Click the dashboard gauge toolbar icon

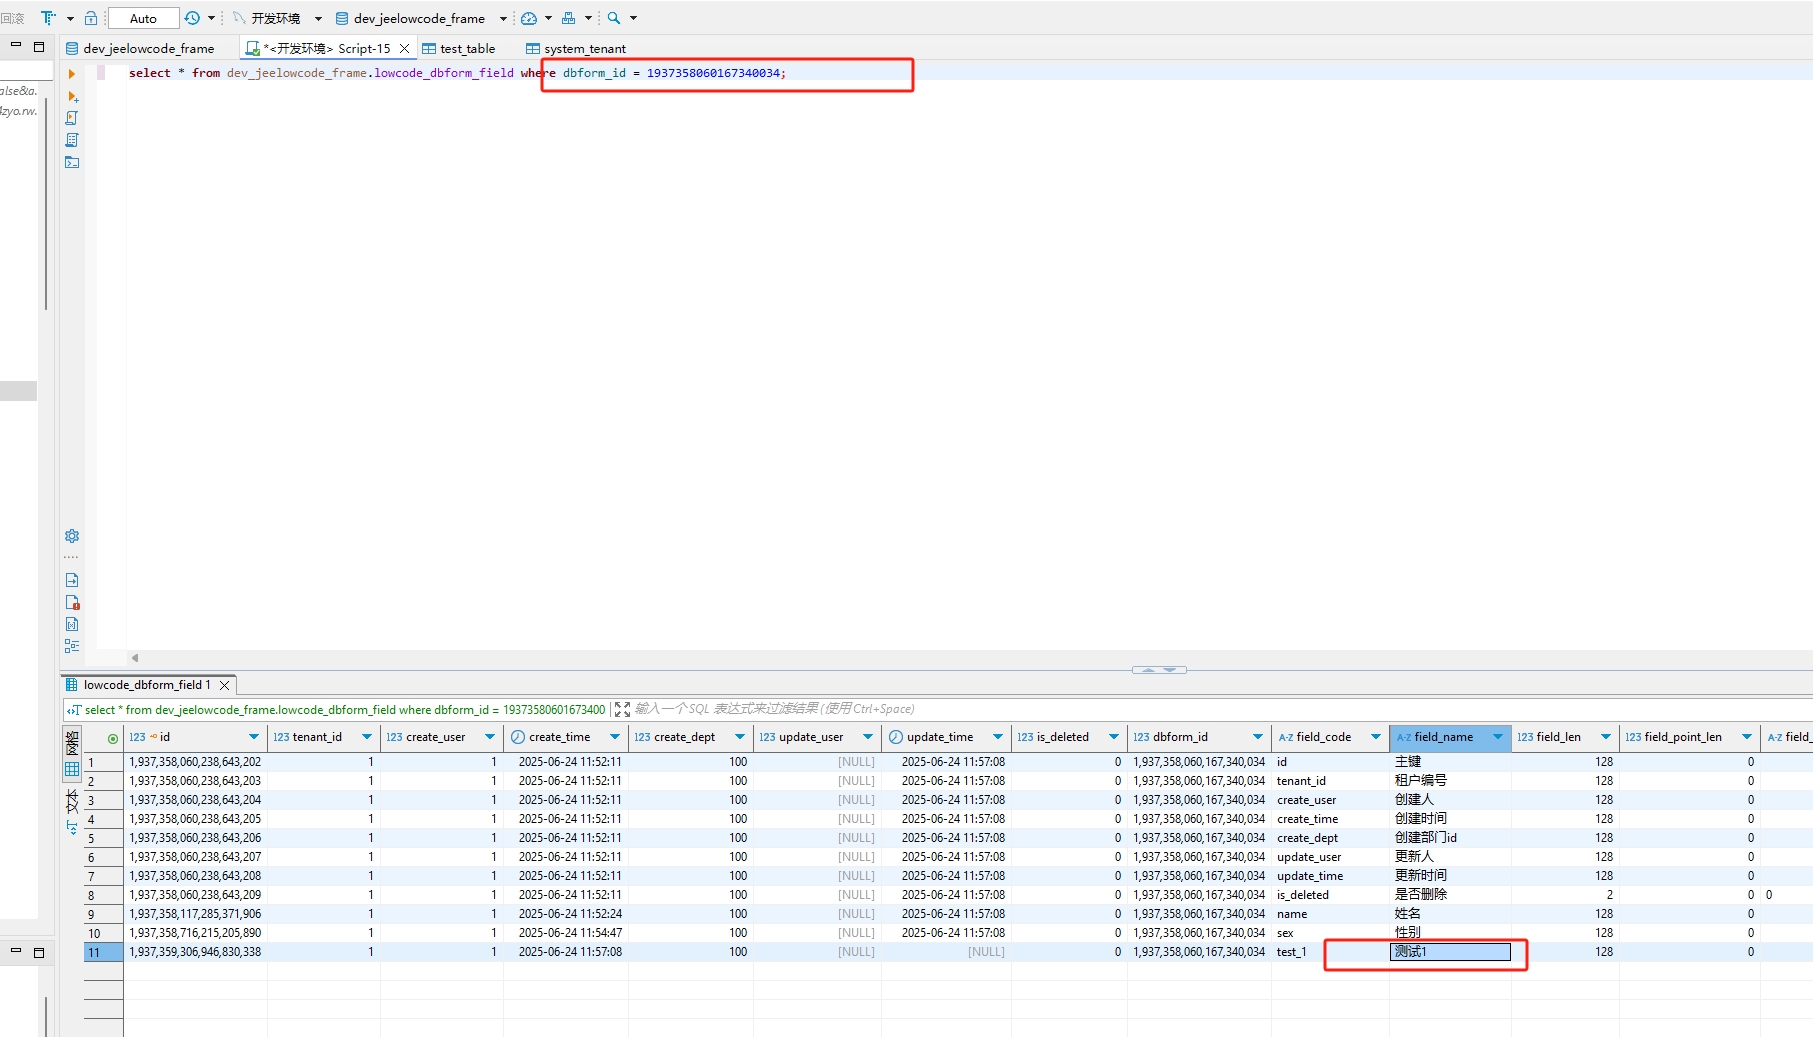pyautogui.click(x=529, y=18)
